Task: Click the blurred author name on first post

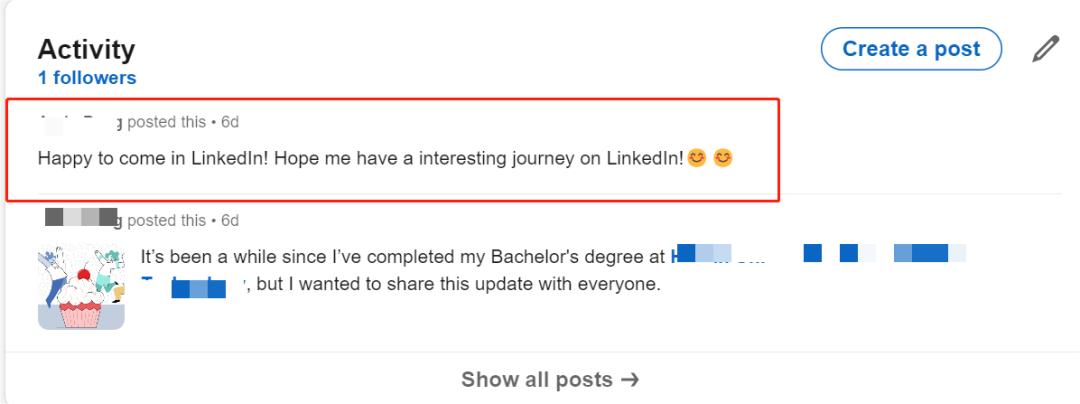Action: point(80,123)
